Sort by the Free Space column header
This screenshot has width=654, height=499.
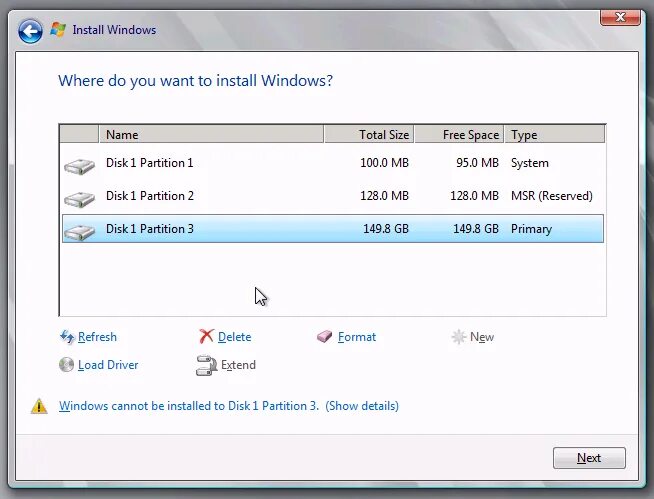pyautogui.click(x=459, y=134)
